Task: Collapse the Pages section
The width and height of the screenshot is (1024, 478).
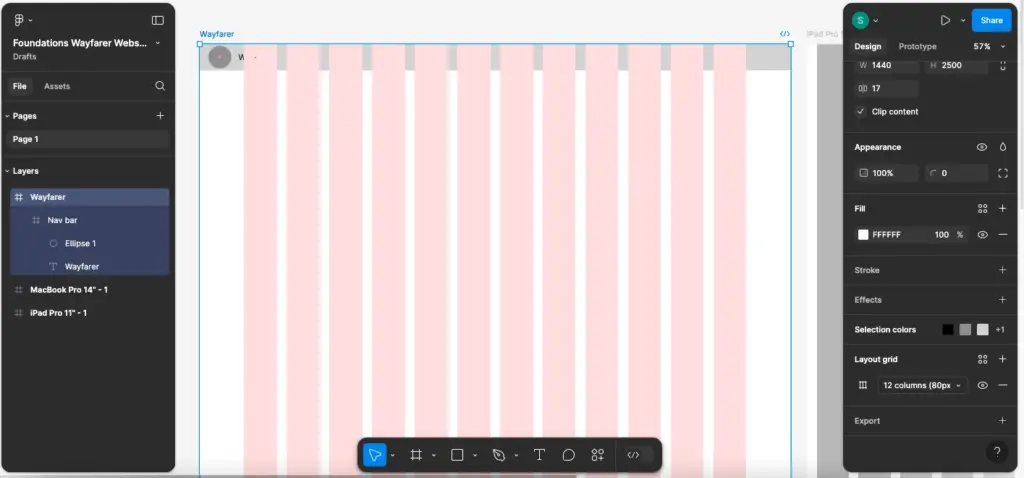Action: click(x=7, y=116)
